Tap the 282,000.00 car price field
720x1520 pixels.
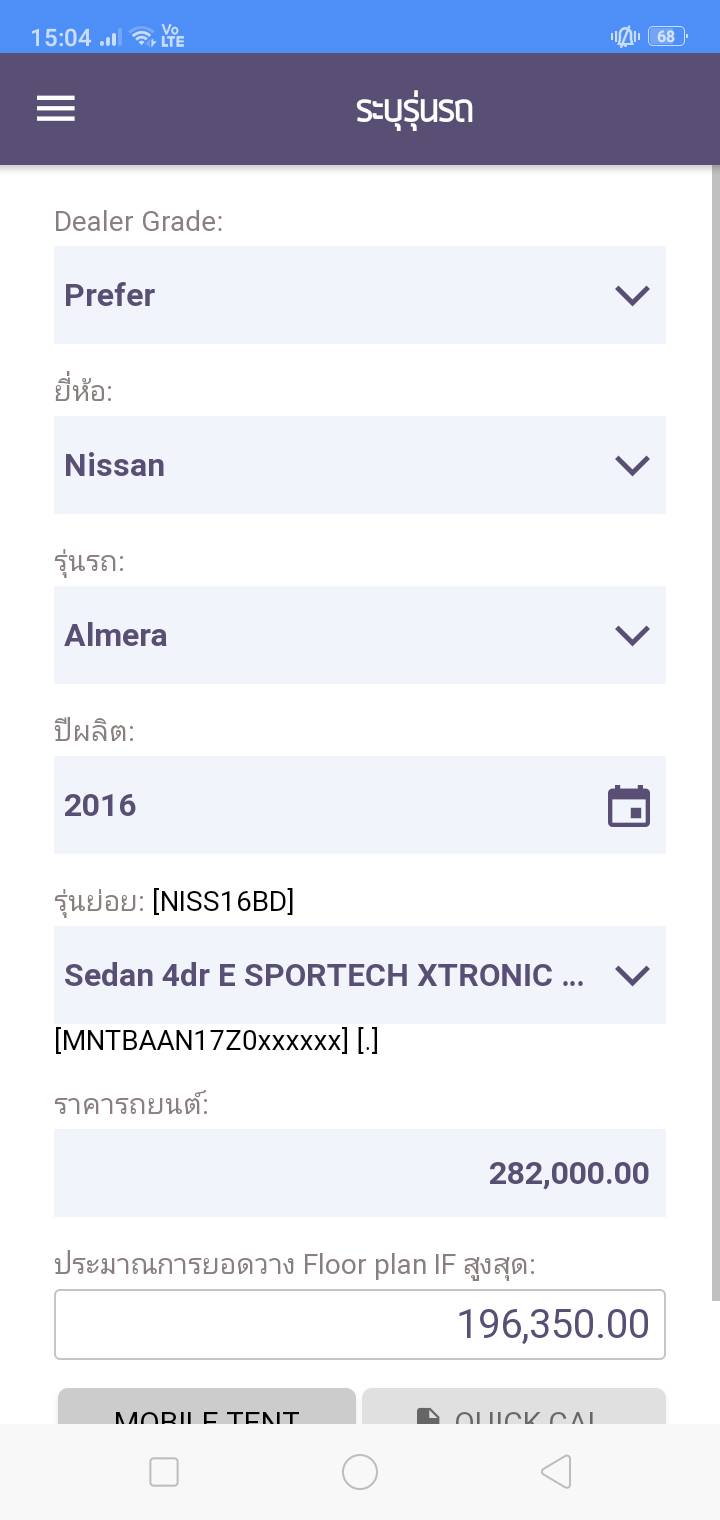[360, 1173]
